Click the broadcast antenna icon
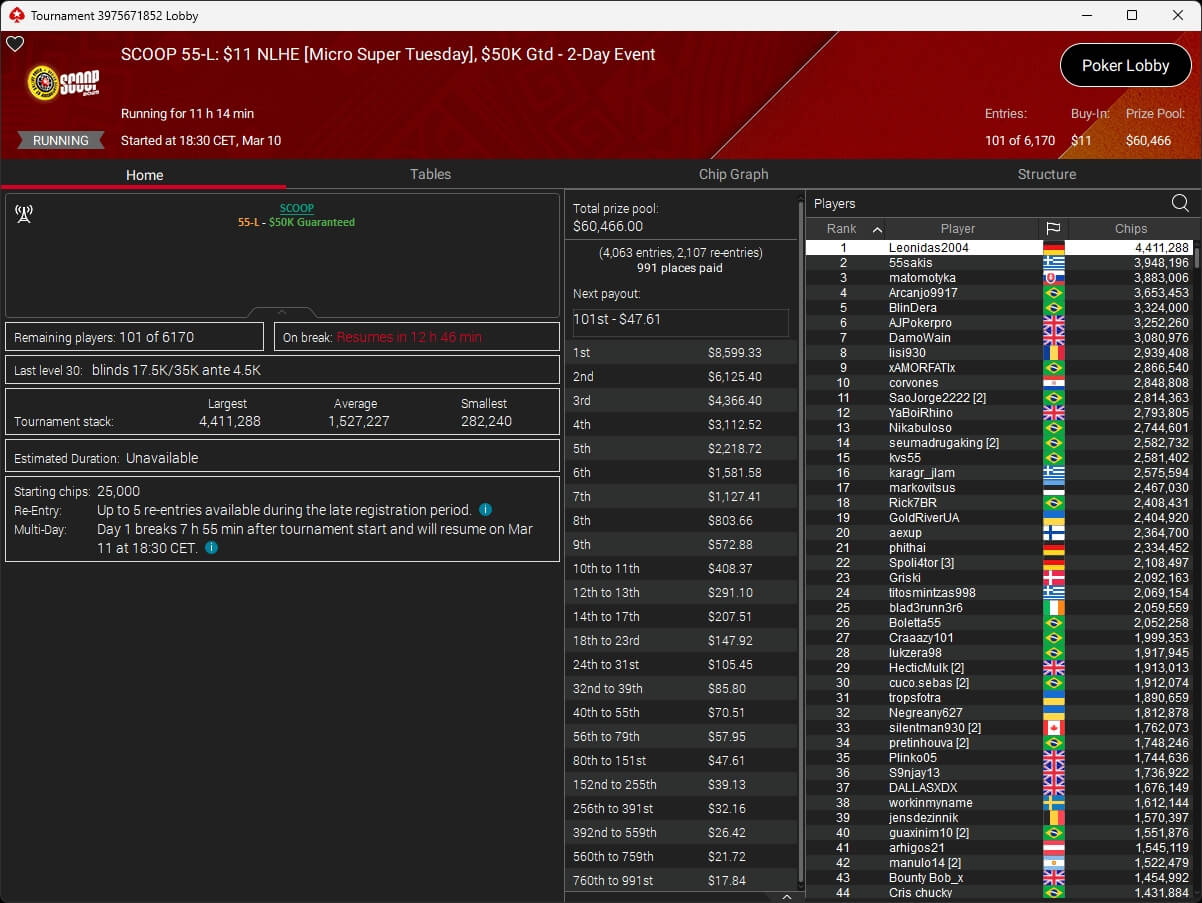This screenshot has width=1202, height=903. point(24,214)
